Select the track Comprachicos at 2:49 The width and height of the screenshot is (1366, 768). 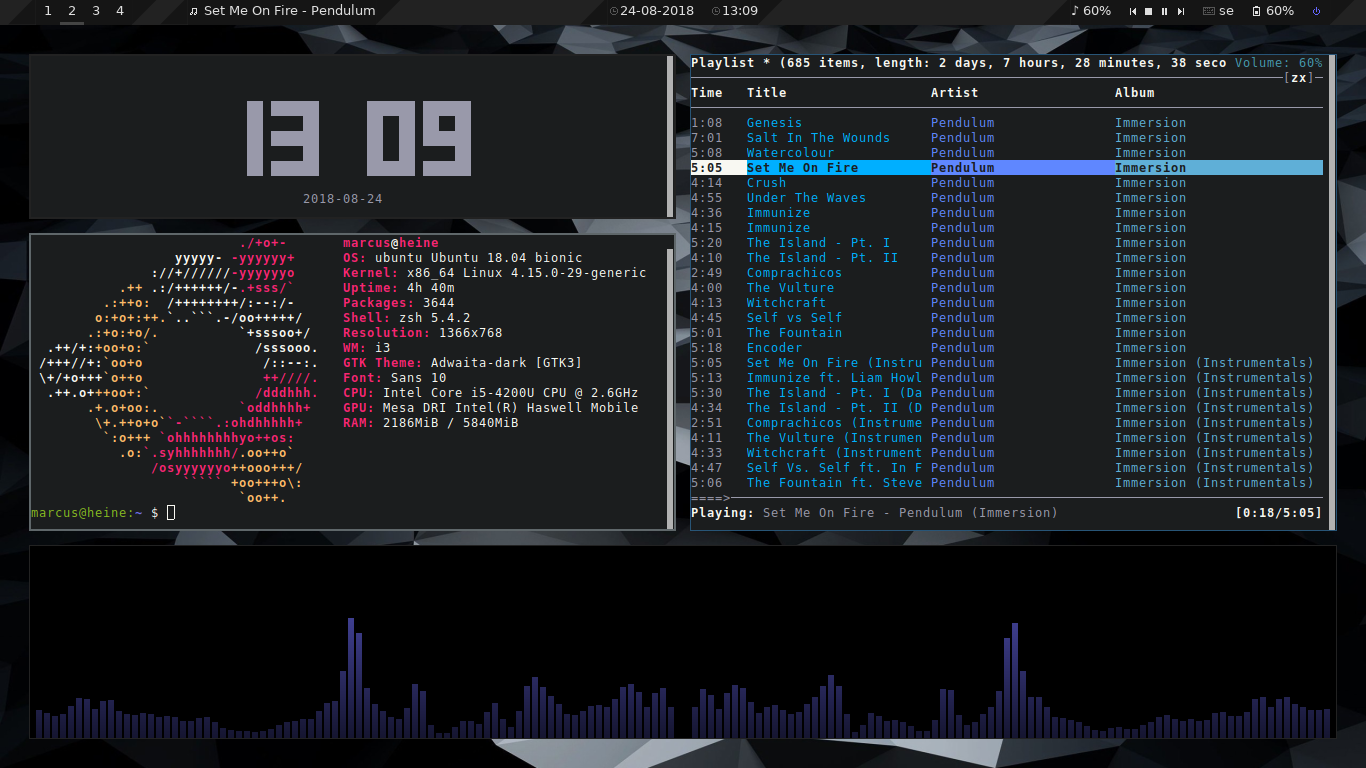point(1006,273)
